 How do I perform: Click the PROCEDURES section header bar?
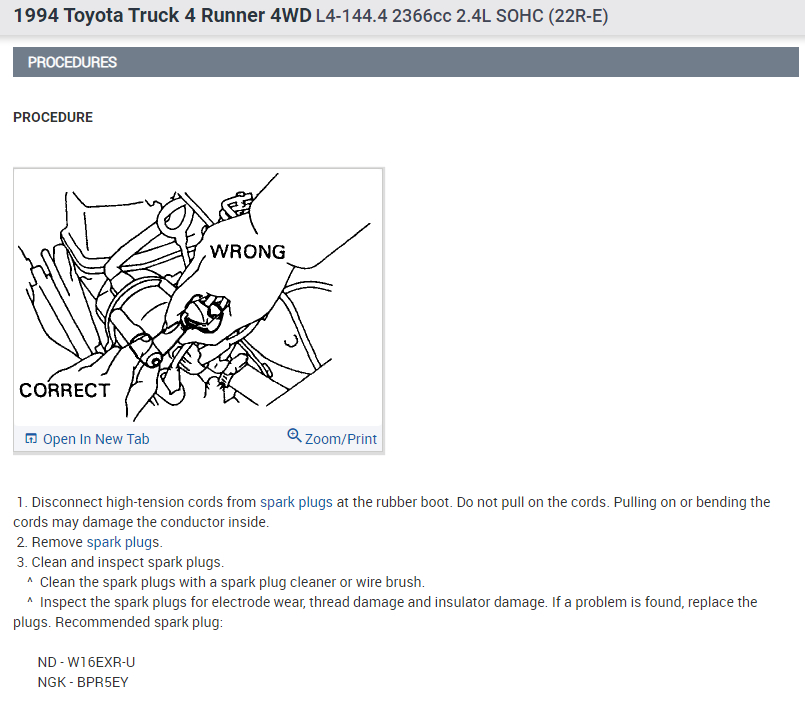coord(406,62)
